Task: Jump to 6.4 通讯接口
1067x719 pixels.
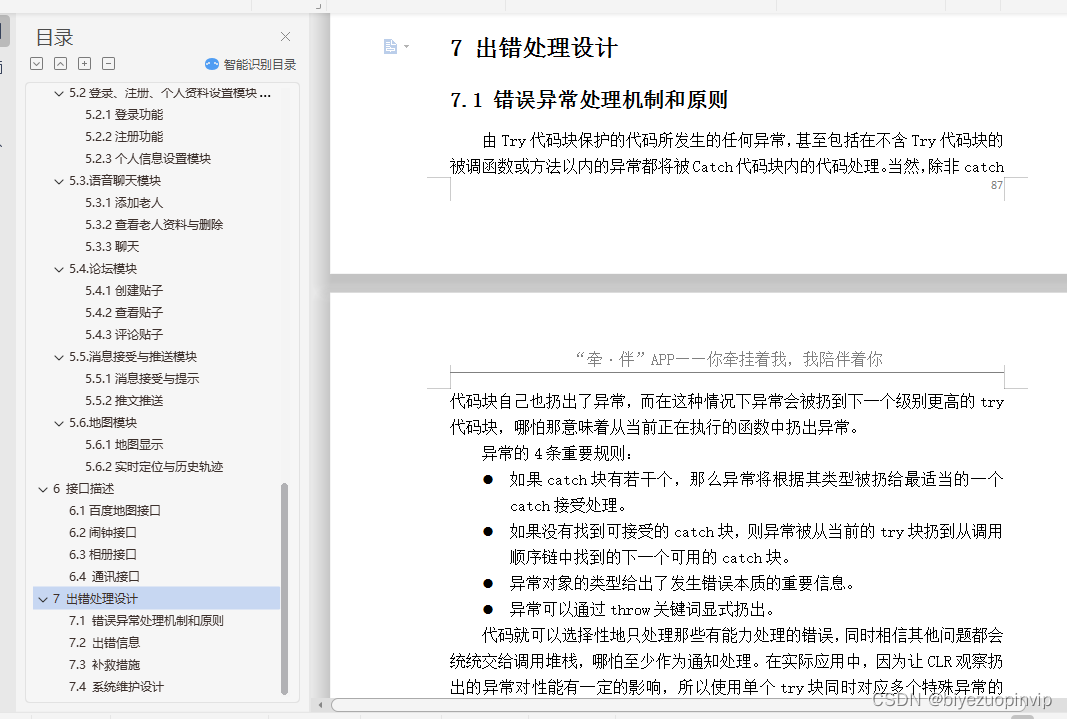Action: (x=104, y=576)
